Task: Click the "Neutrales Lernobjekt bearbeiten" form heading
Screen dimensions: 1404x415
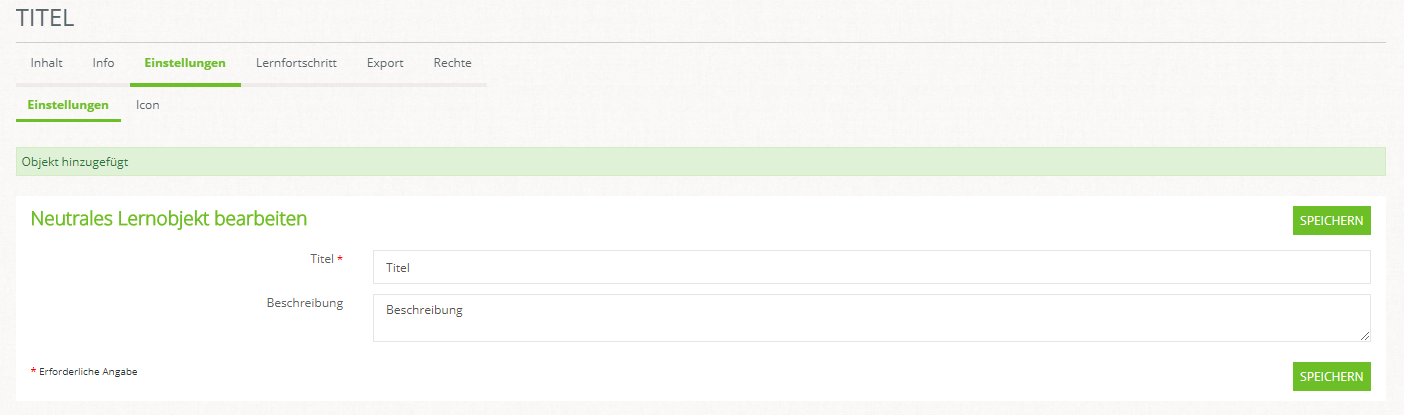Action: click(169, 219)
